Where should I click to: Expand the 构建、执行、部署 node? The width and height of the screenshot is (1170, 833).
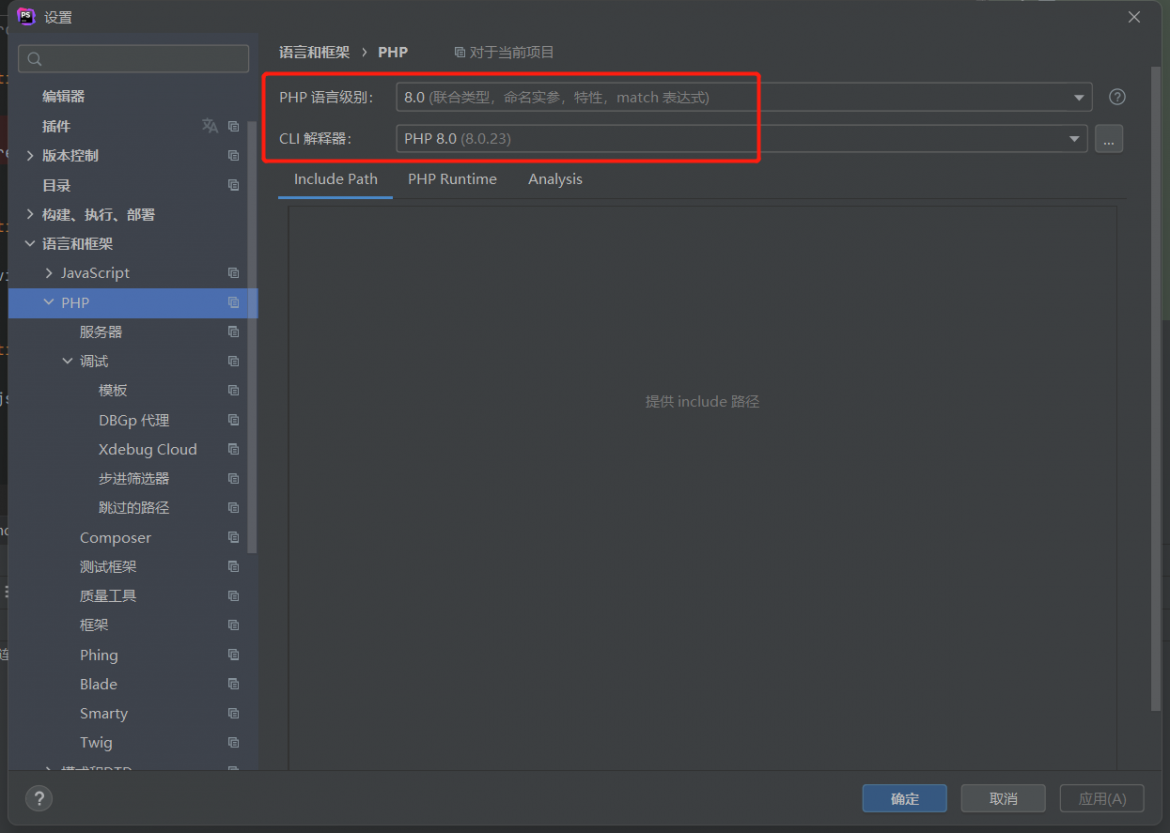pos(30,214)
